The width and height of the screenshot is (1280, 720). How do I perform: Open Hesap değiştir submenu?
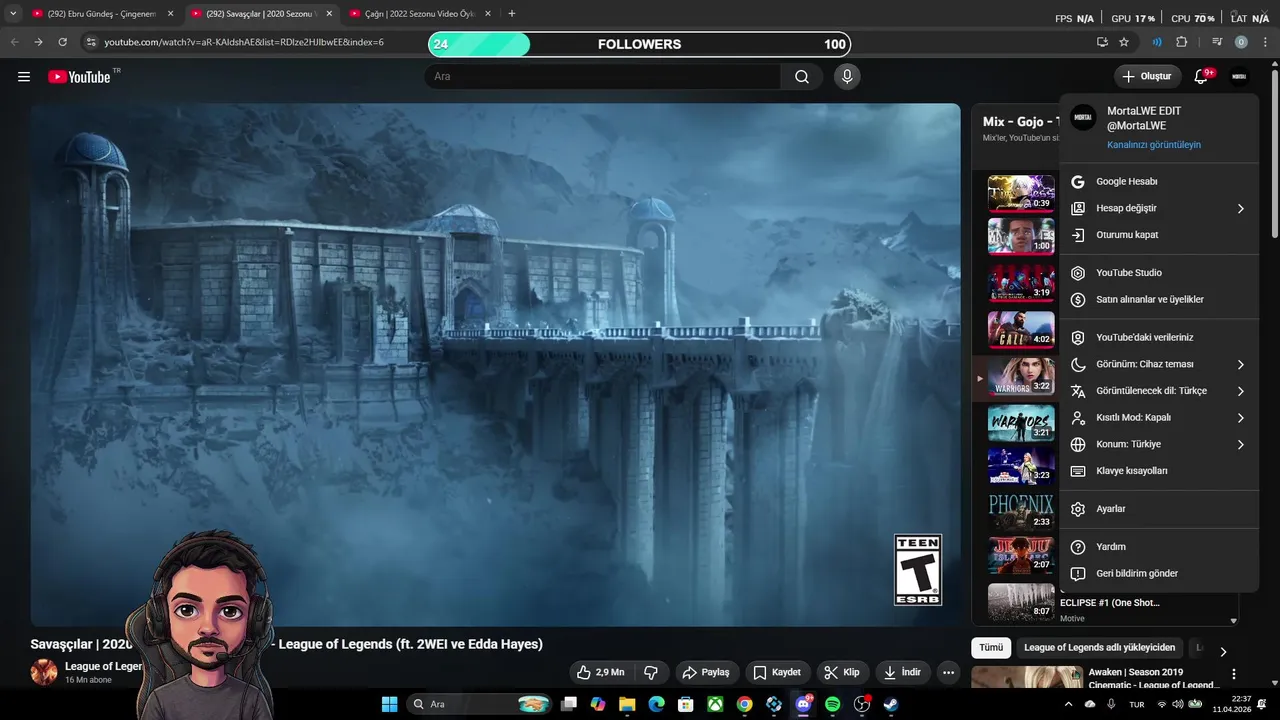pyautogui.click(x=1159, y=208)
